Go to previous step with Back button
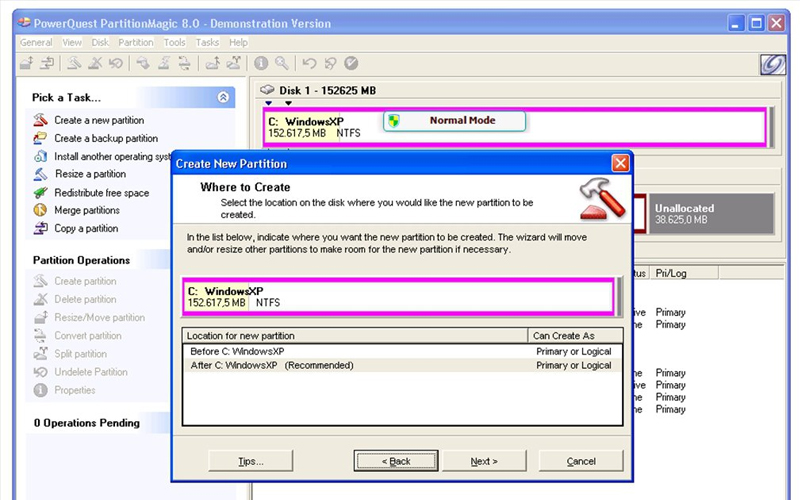Screen dimensions: 800x500 [x=396, y=461]
